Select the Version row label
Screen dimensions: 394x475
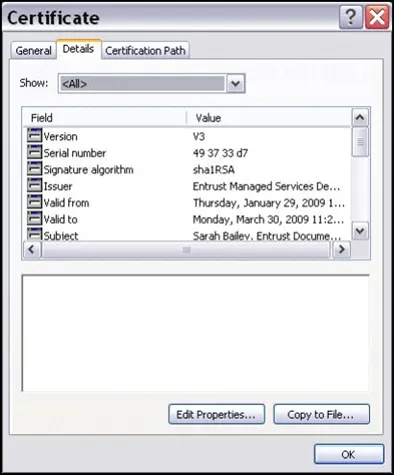click(x=60, y=136)
